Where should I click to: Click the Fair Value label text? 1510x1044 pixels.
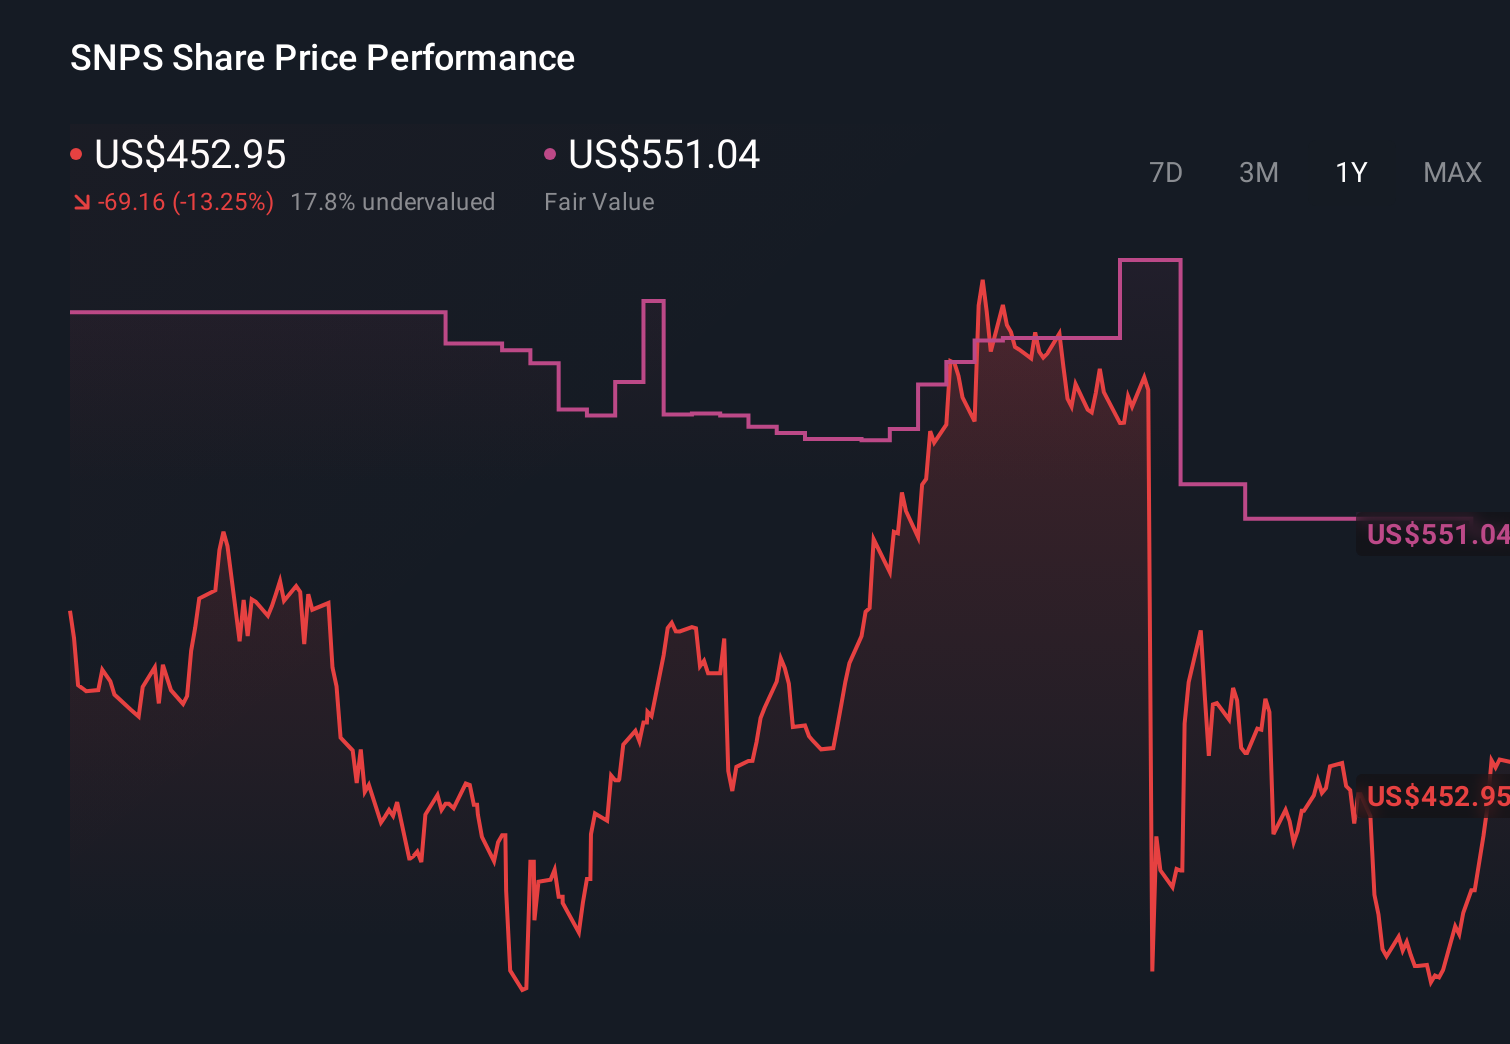pyautogui.click(x=598, y=201)
